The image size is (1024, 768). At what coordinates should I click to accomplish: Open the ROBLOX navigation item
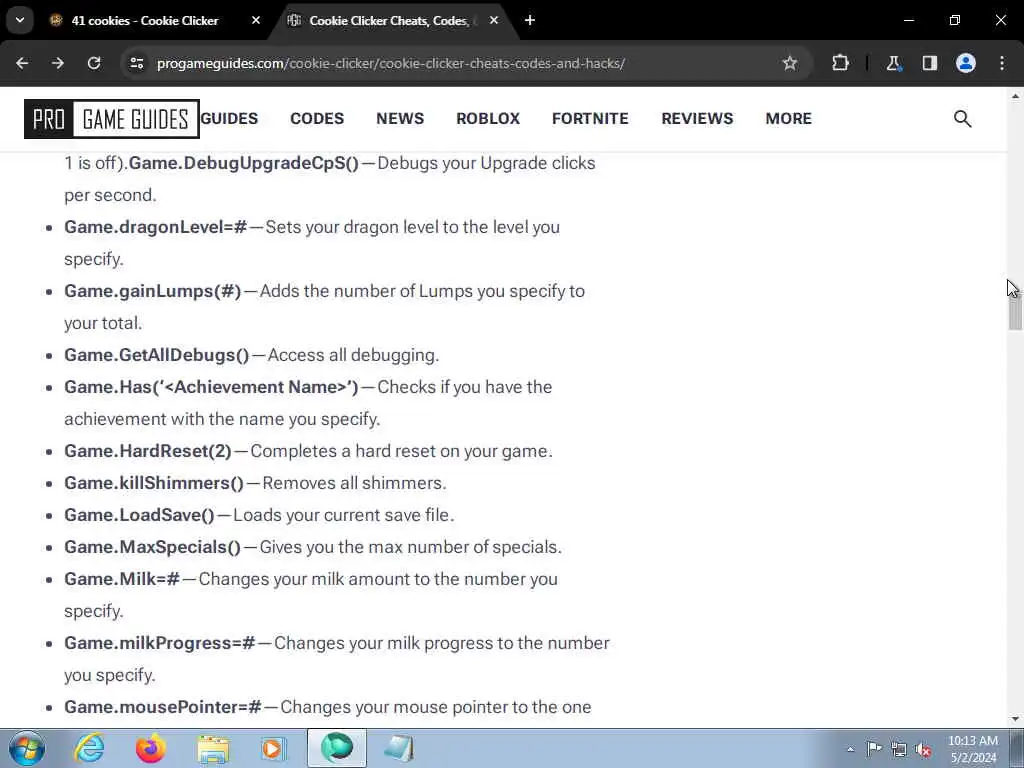(488, 119)
